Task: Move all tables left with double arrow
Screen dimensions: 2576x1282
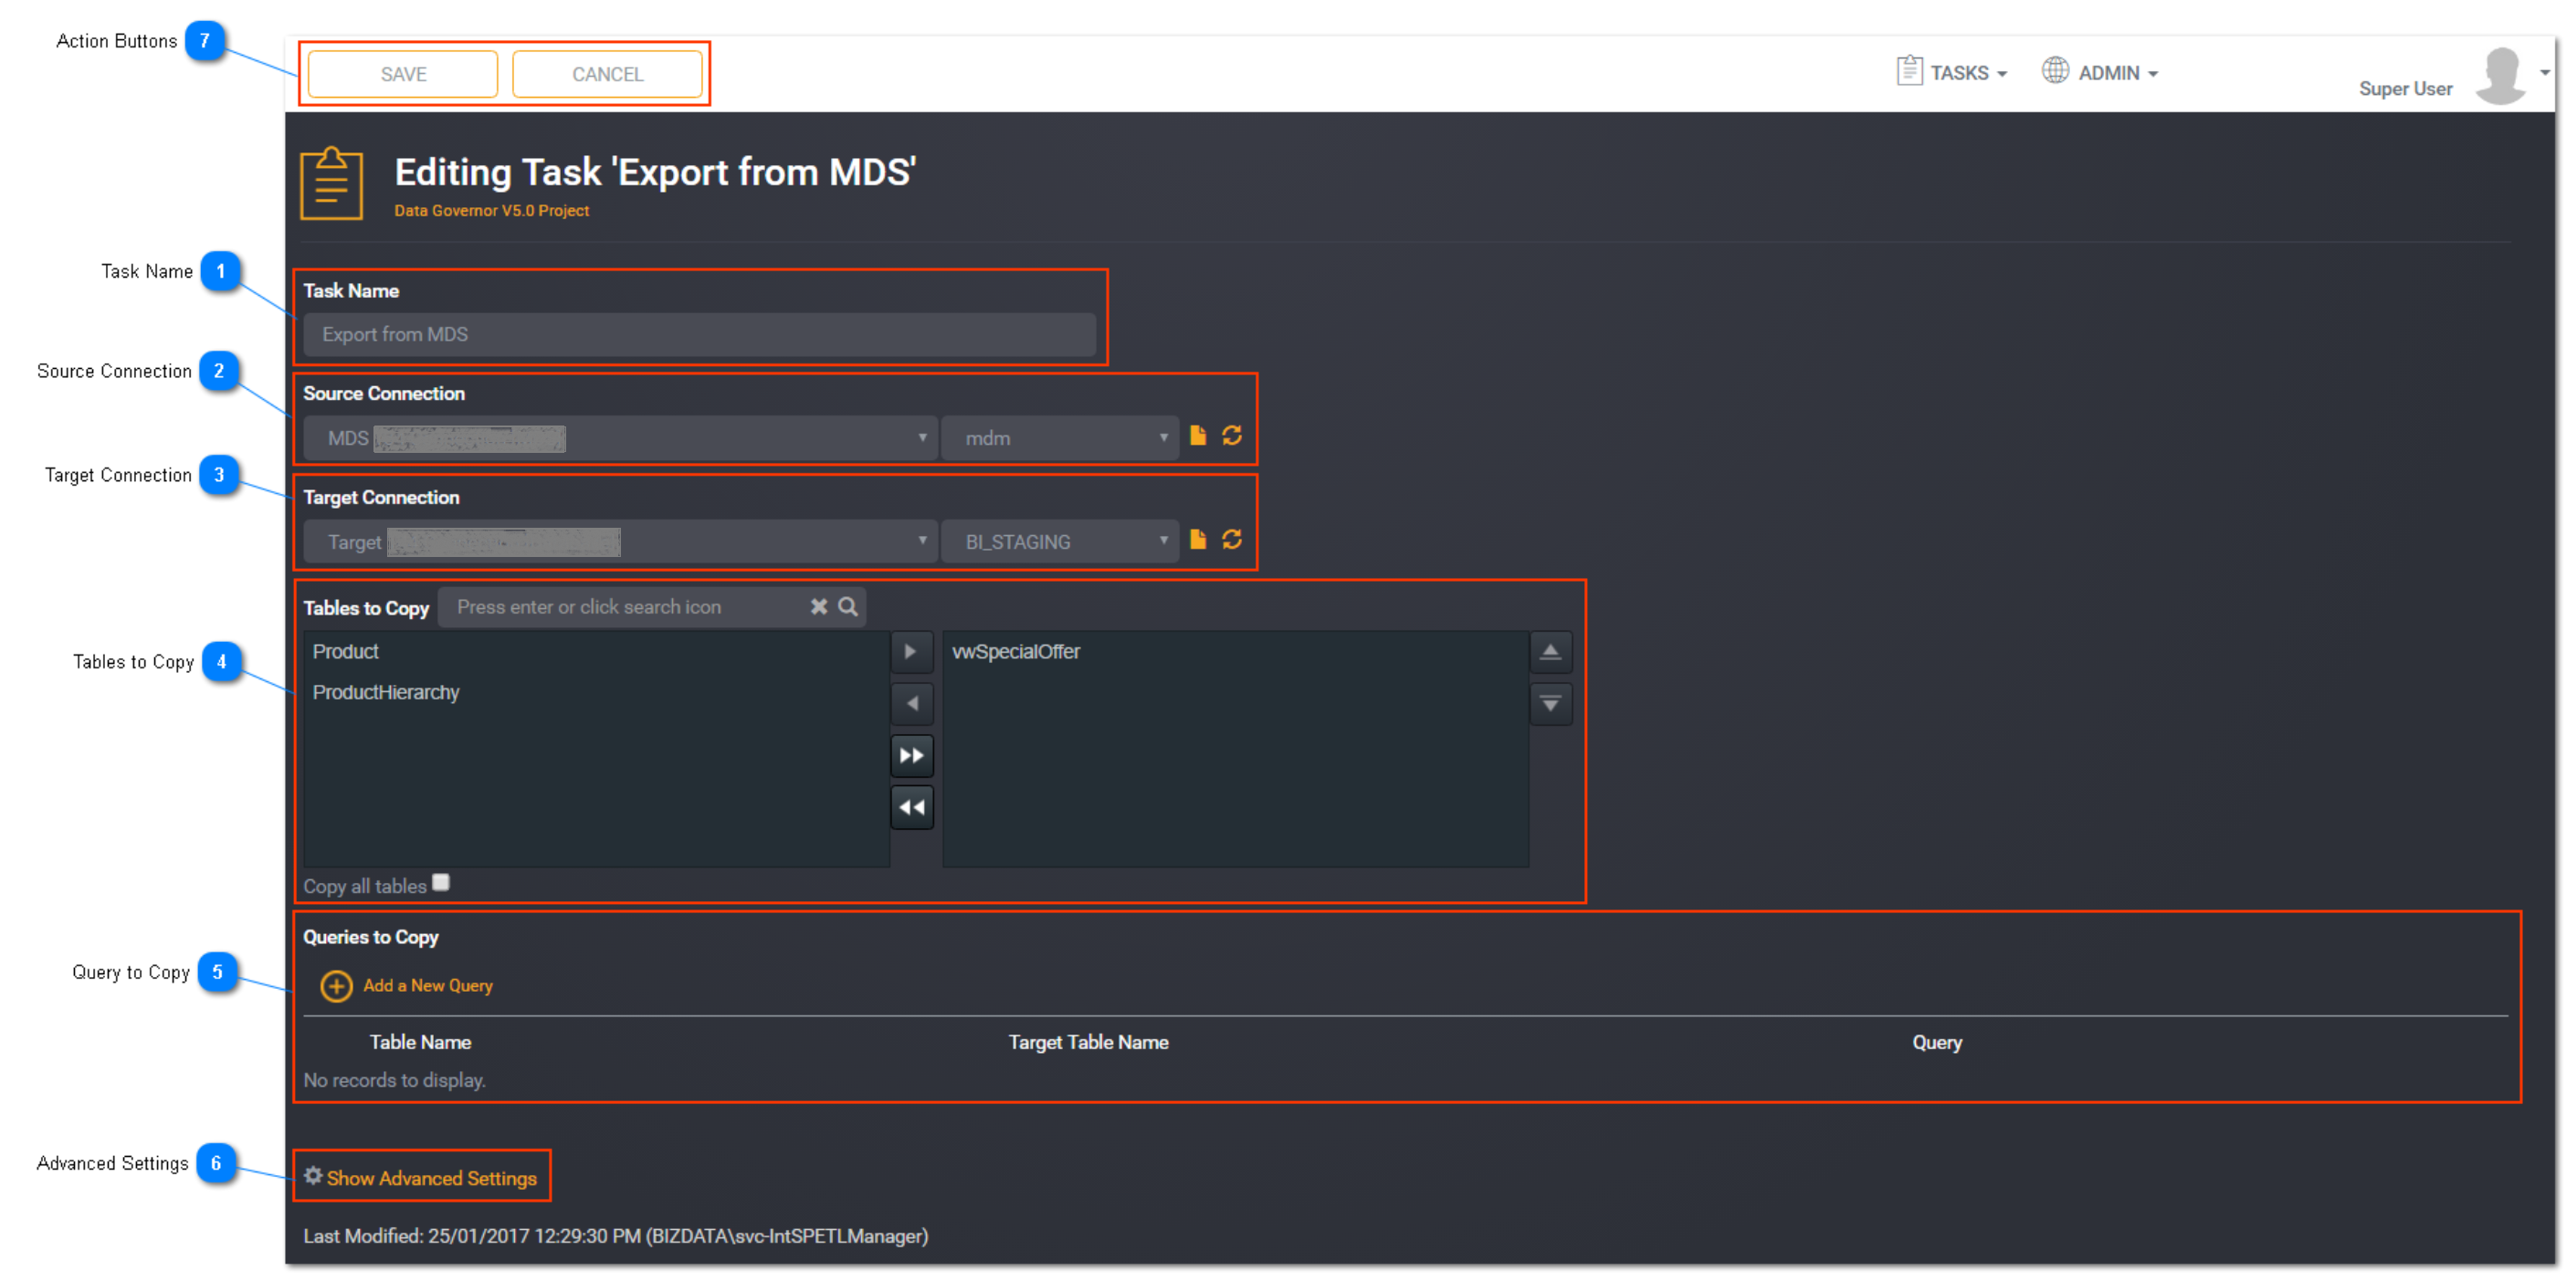Action: tap(911, 808)
